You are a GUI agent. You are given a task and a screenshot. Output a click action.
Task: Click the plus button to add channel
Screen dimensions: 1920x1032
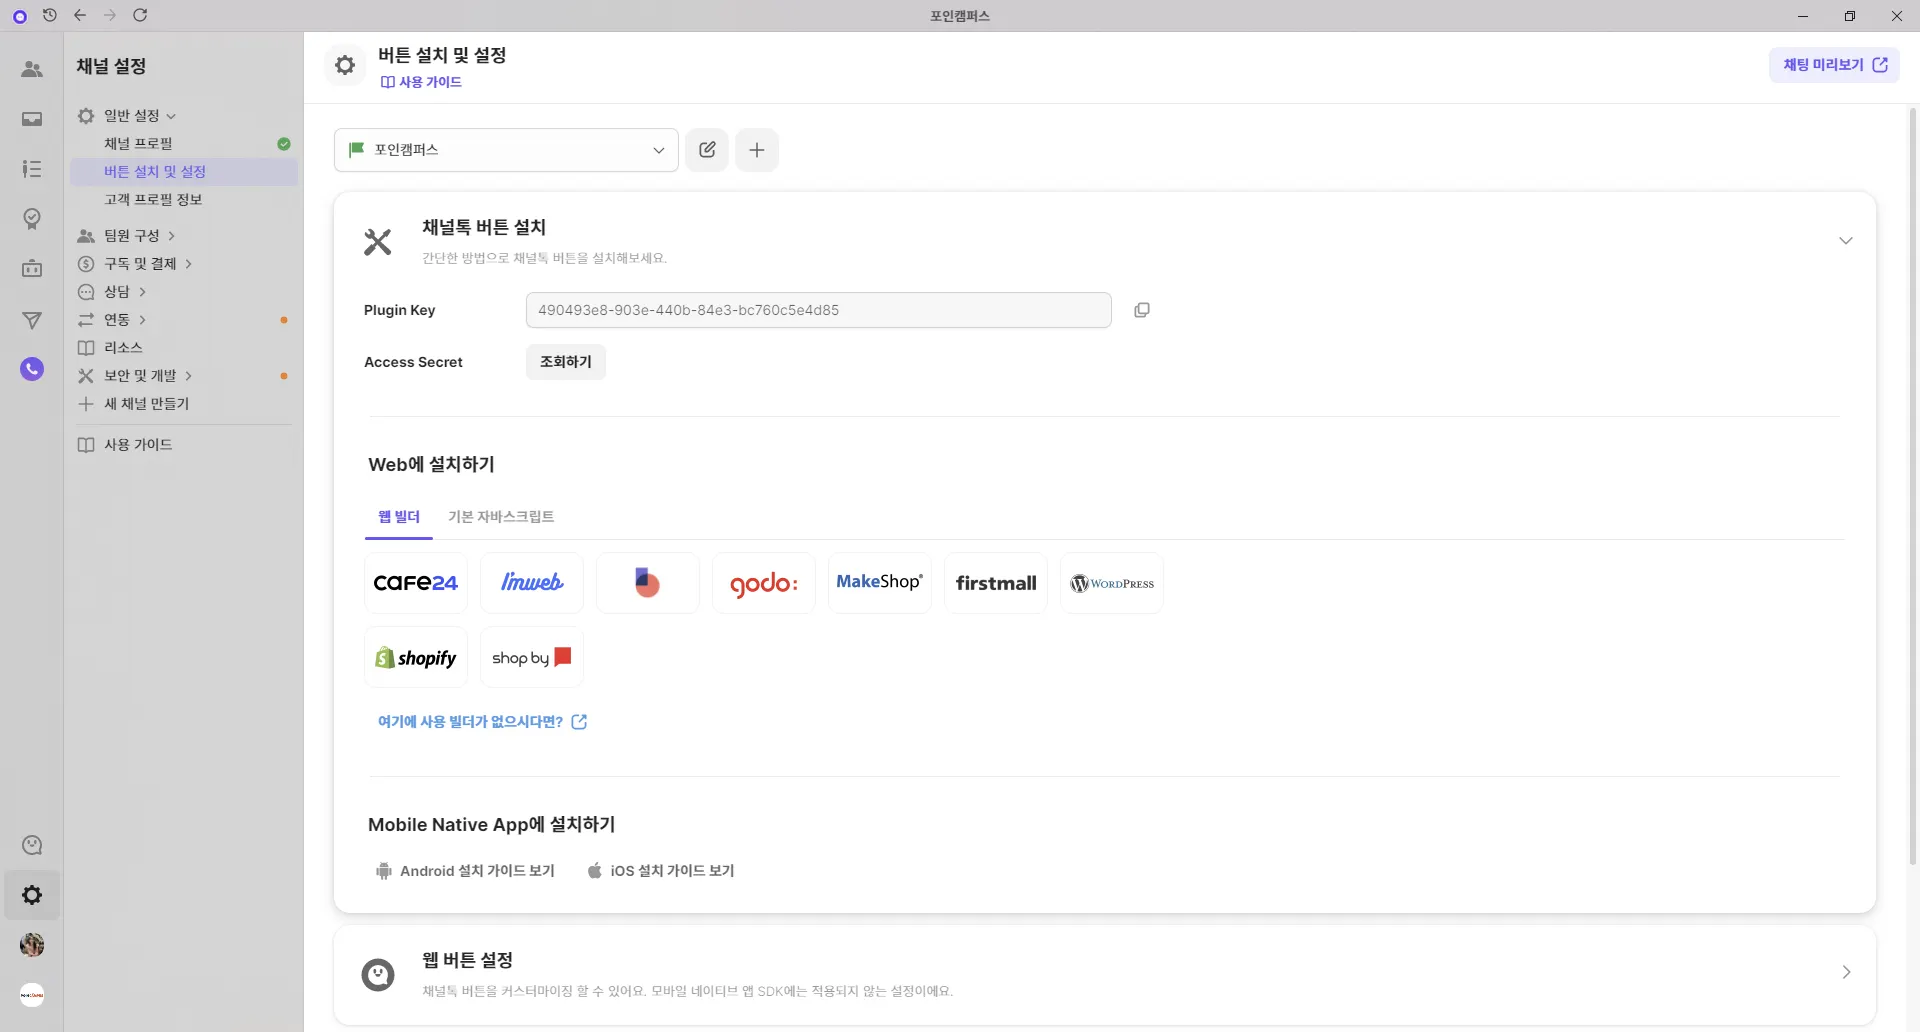point(757,150)
